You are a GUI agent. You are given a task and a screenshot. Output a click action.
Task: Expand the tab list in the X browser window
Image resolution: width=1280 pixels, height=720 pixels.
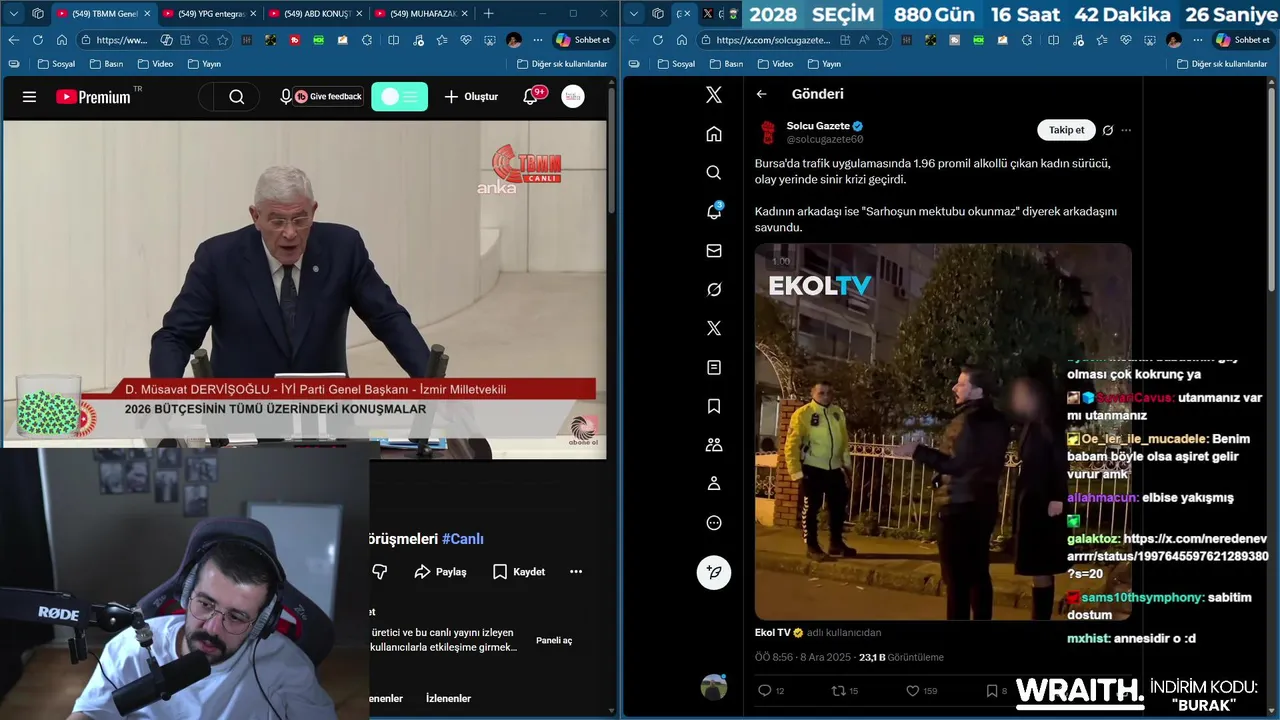[634, 14]
